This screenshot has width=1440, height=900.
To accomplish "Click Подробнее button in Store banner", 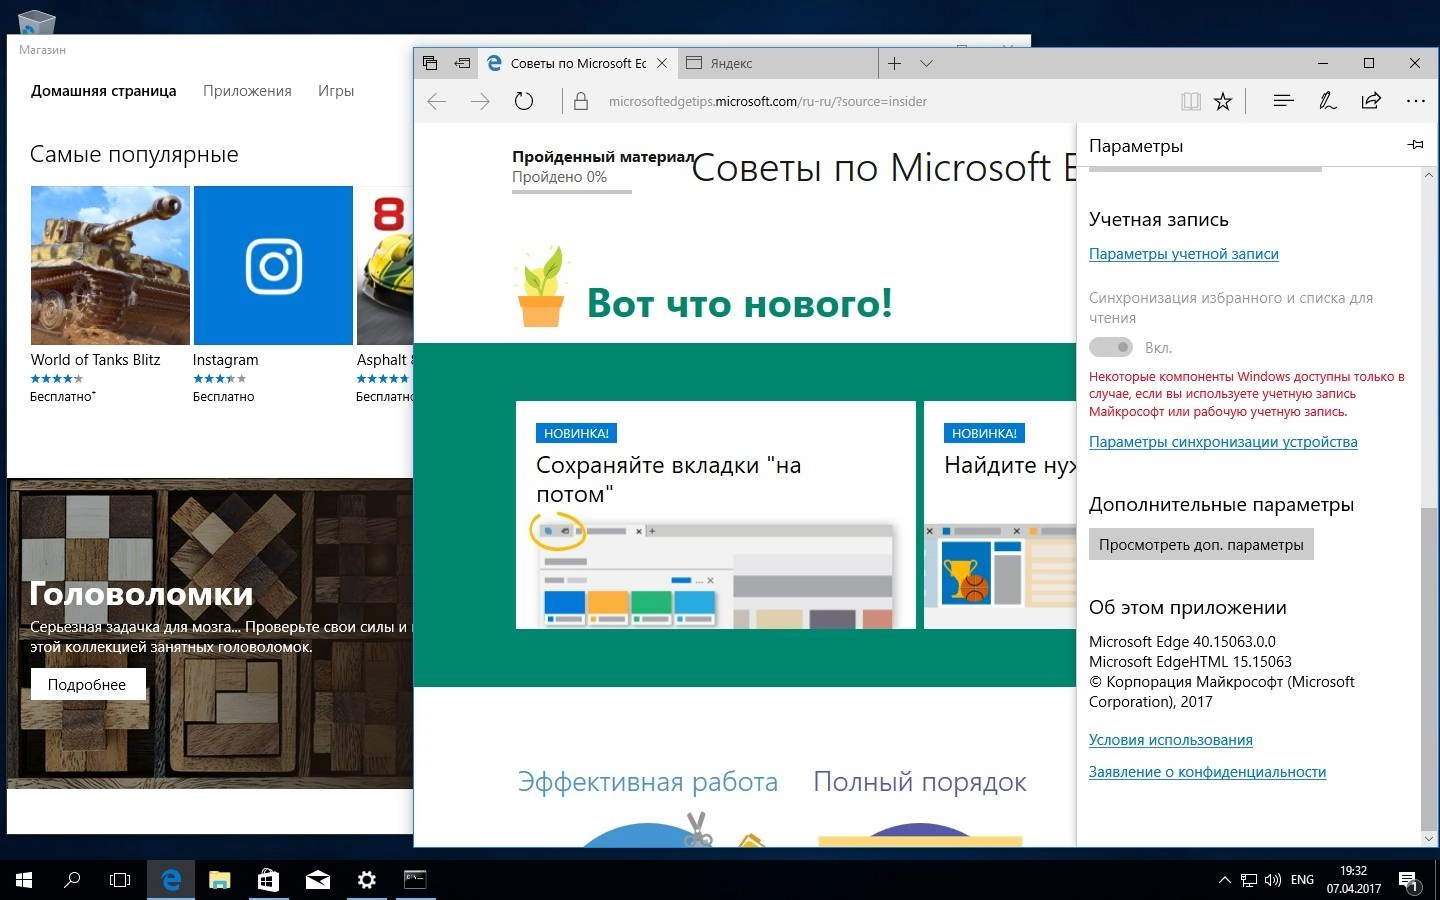I will click(87, 685).
